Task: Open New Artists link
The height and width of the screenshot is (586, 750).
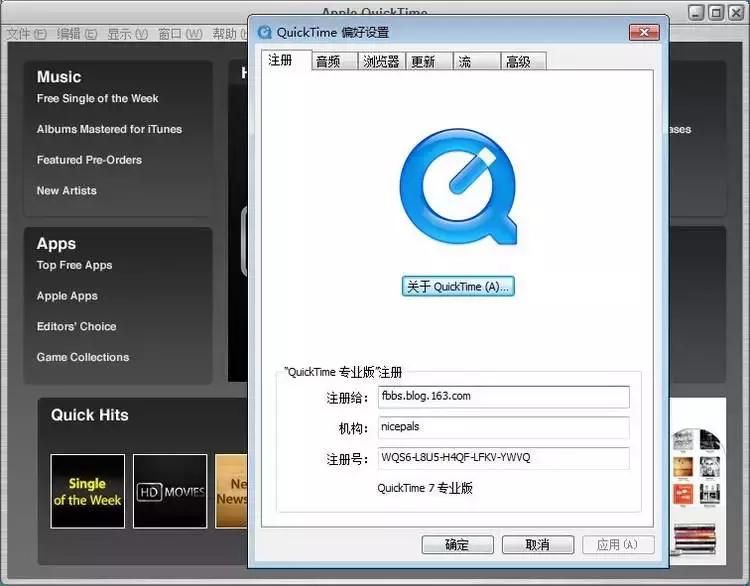Action: (x=67, y=190)
